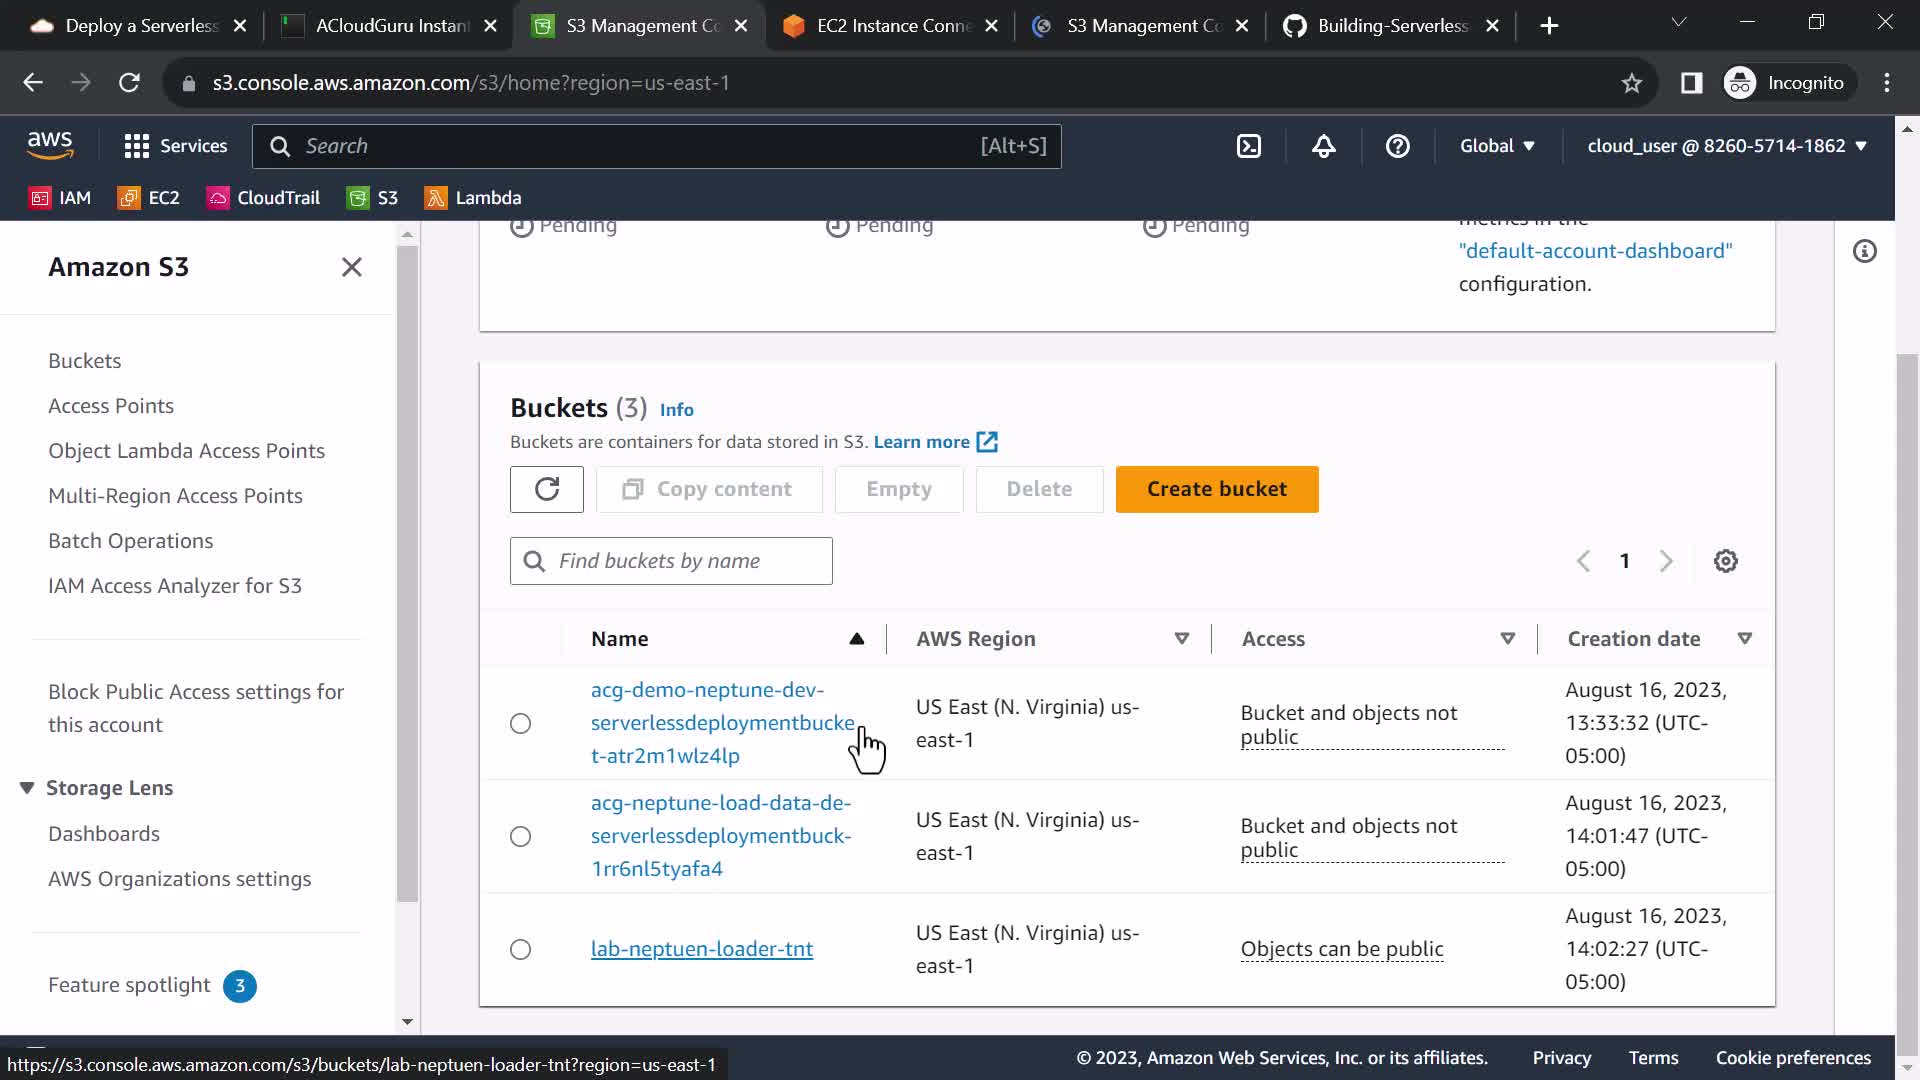Screen dimensions: 1920x1080
Task: Click the refresh buckets button
Action: pos(546,489)
